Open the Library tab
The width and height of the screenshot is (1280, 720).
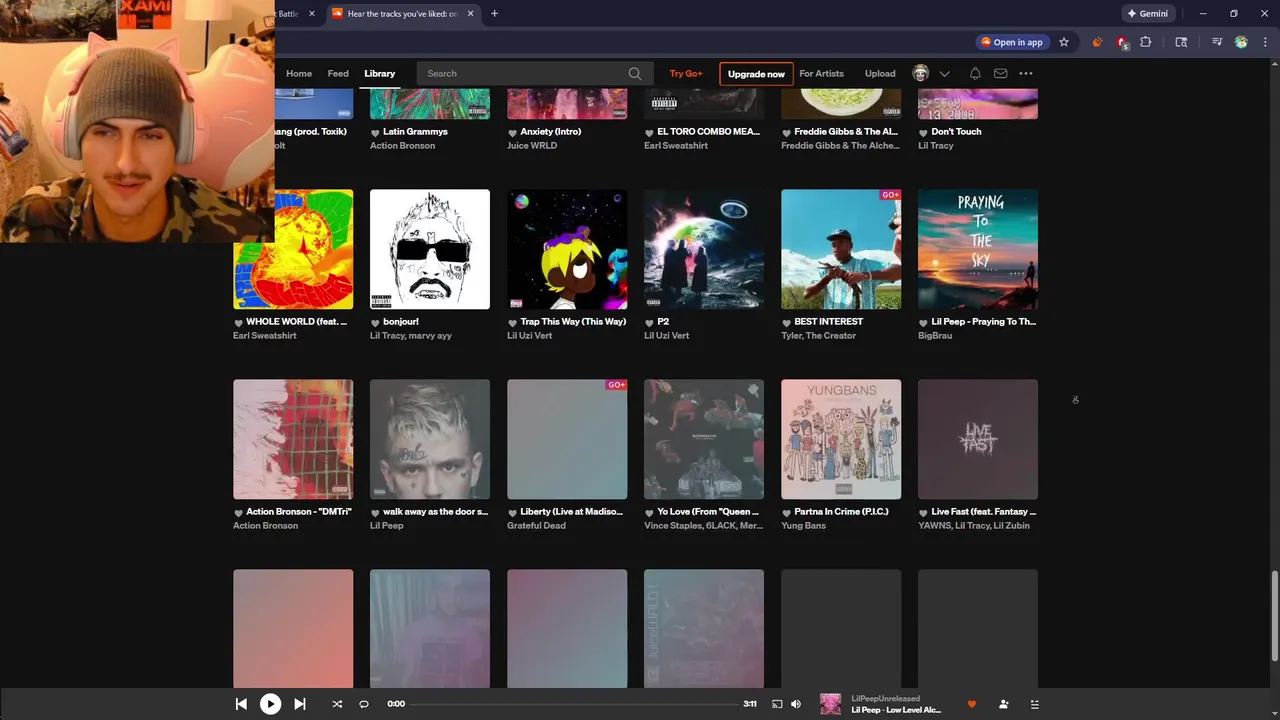pyautogui.click(x=380, y=73)
